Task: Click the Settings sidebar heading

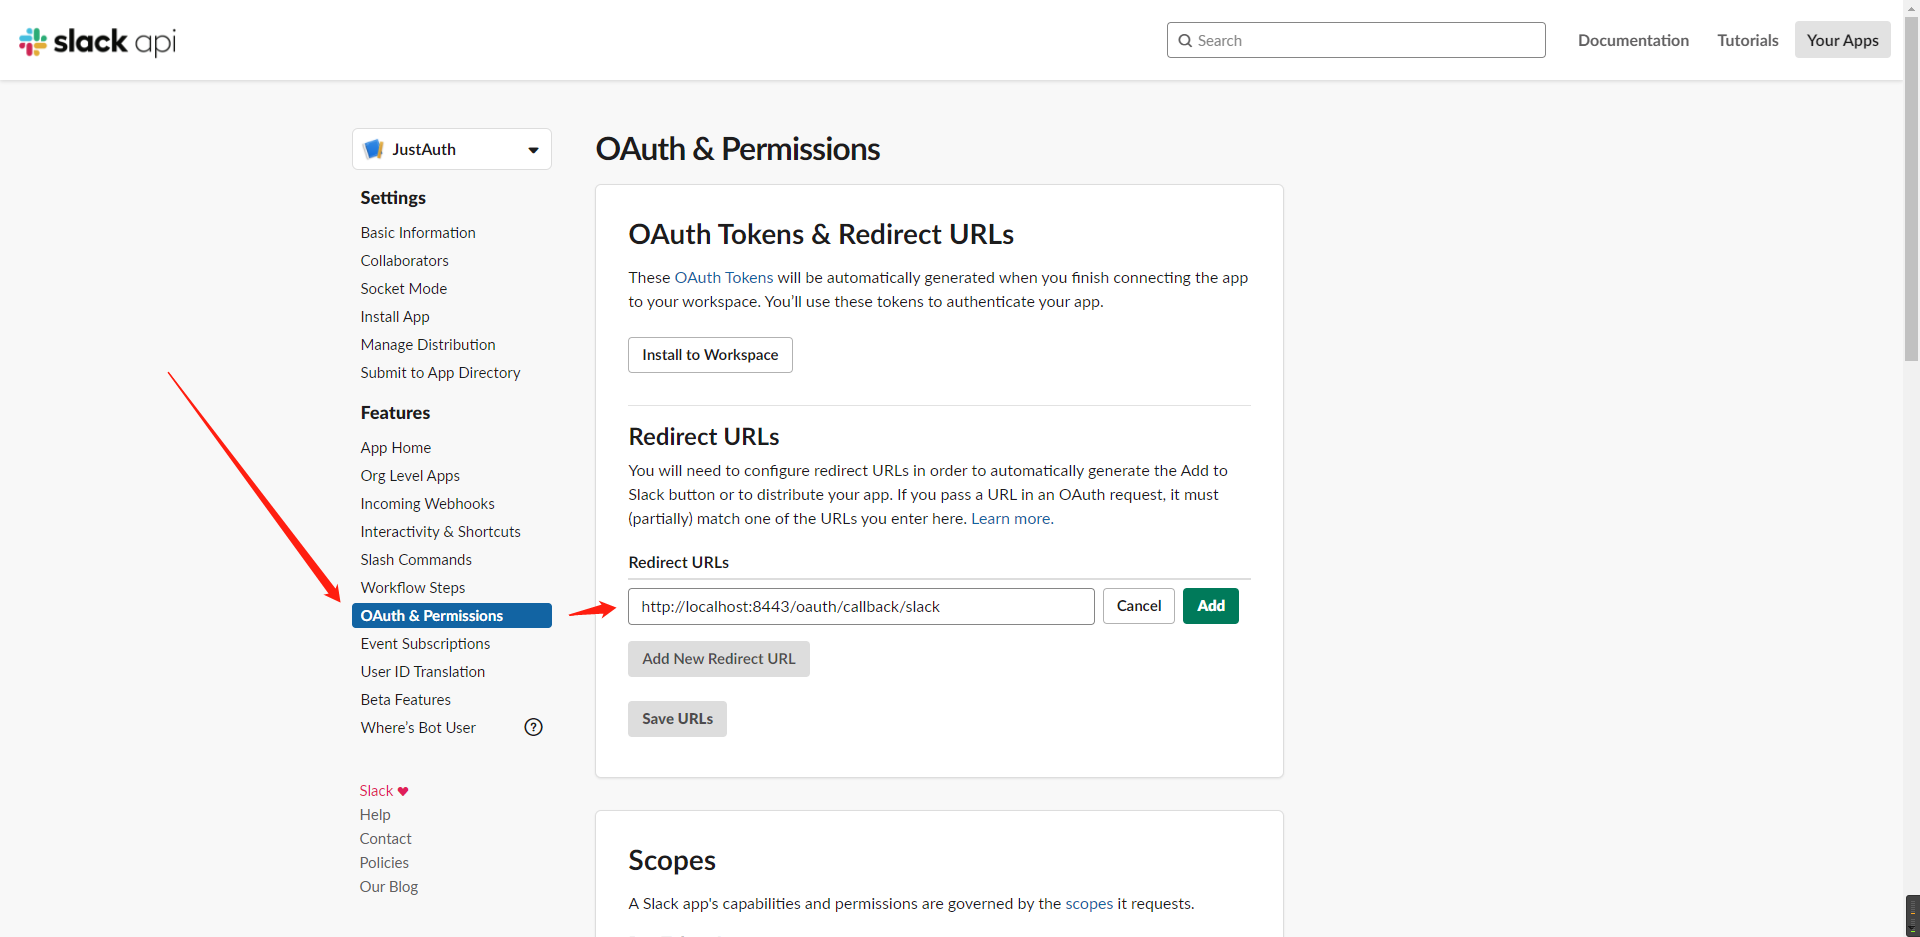Action: tap(393, 197)
